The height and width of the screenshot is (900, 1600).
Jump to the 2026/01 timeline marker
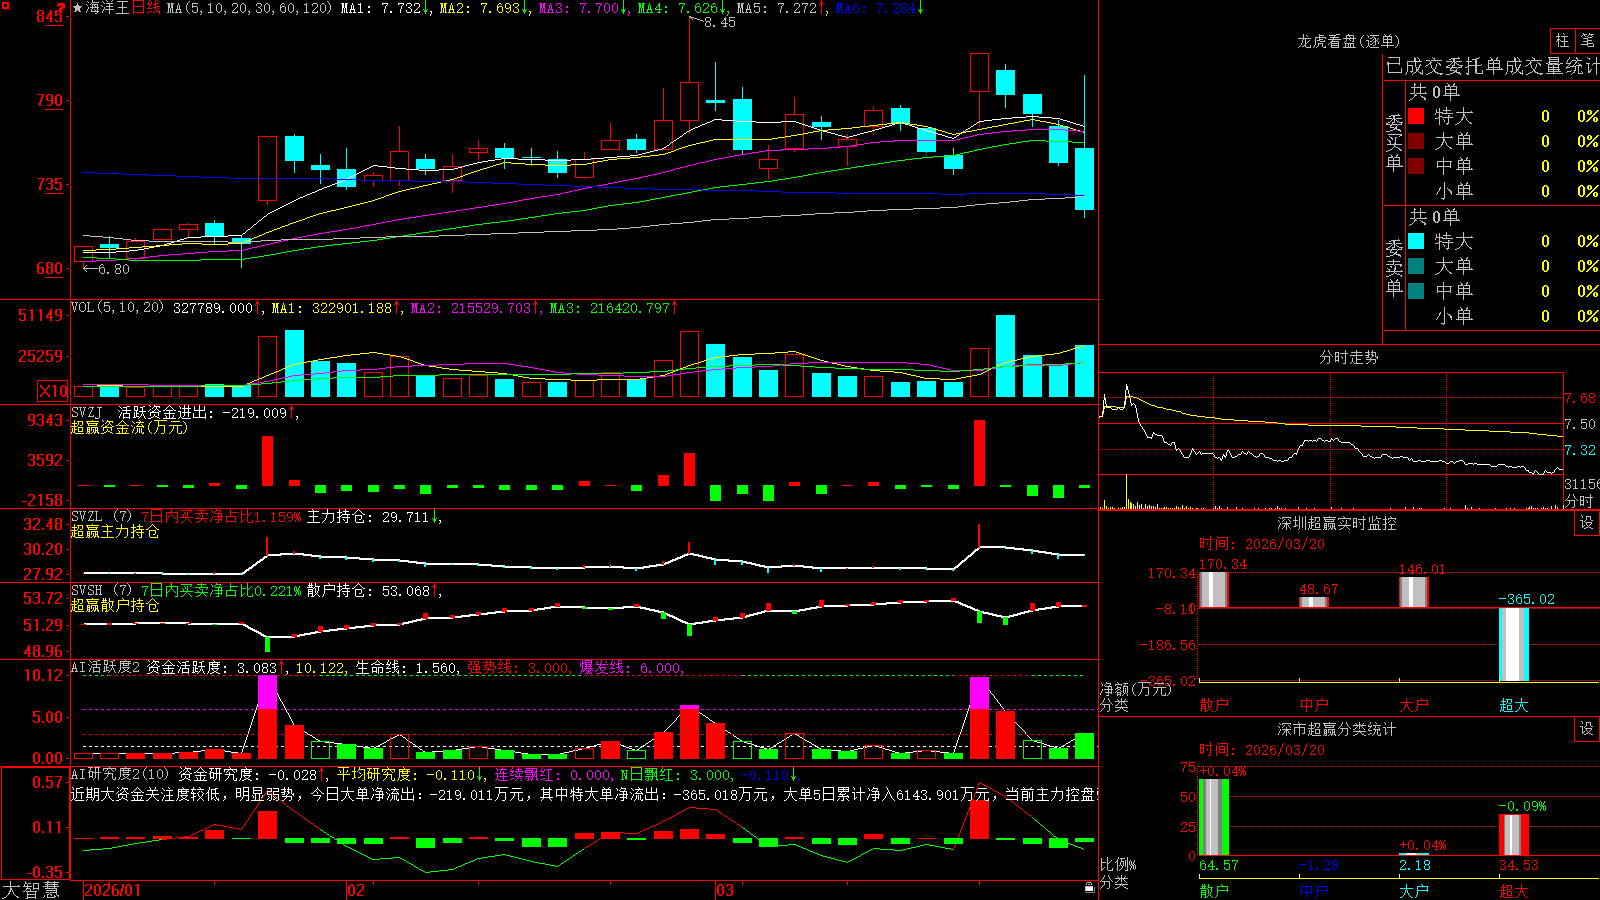tap(113, 890)
